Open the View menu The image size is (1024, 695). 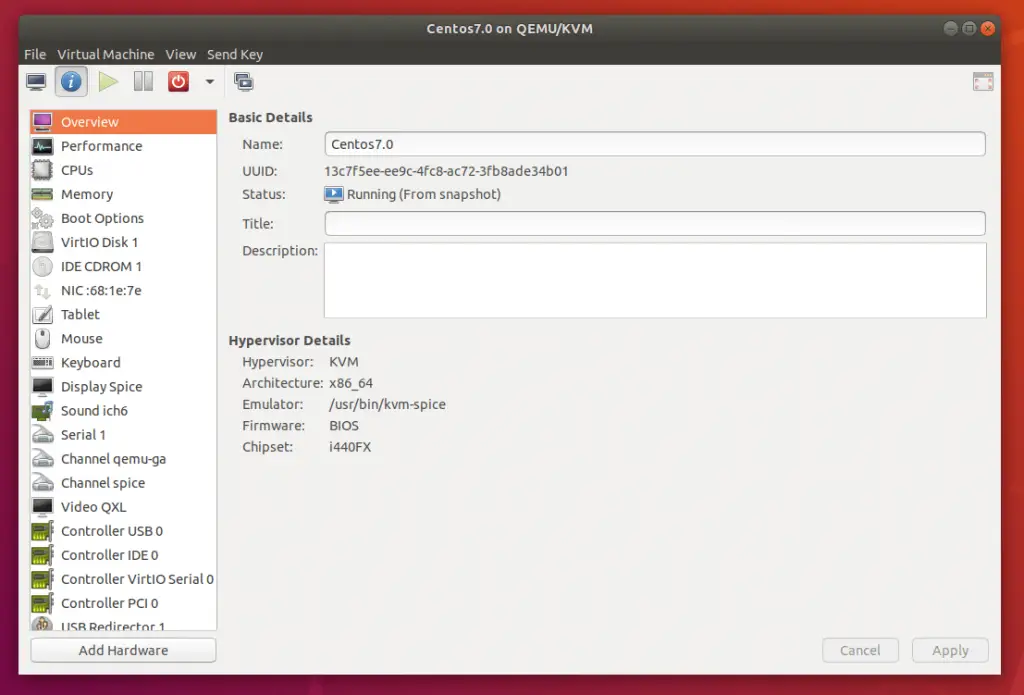(180, 54)
